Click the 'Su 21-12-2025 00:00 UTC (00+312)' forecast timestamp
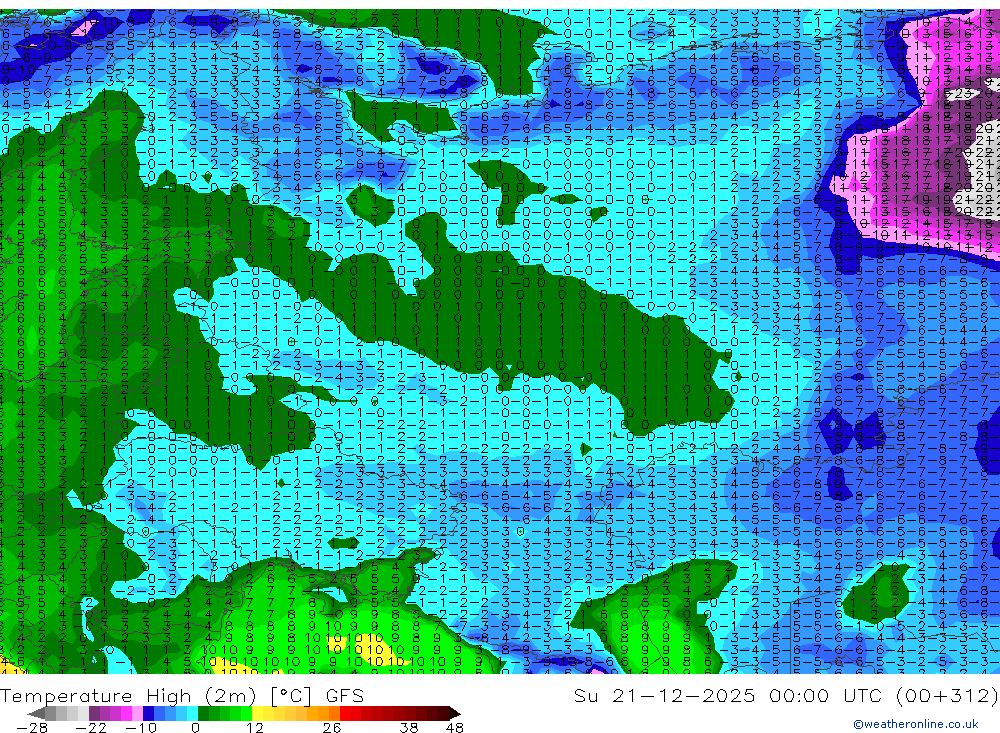 pyautogui.click(x=786, y=695)
